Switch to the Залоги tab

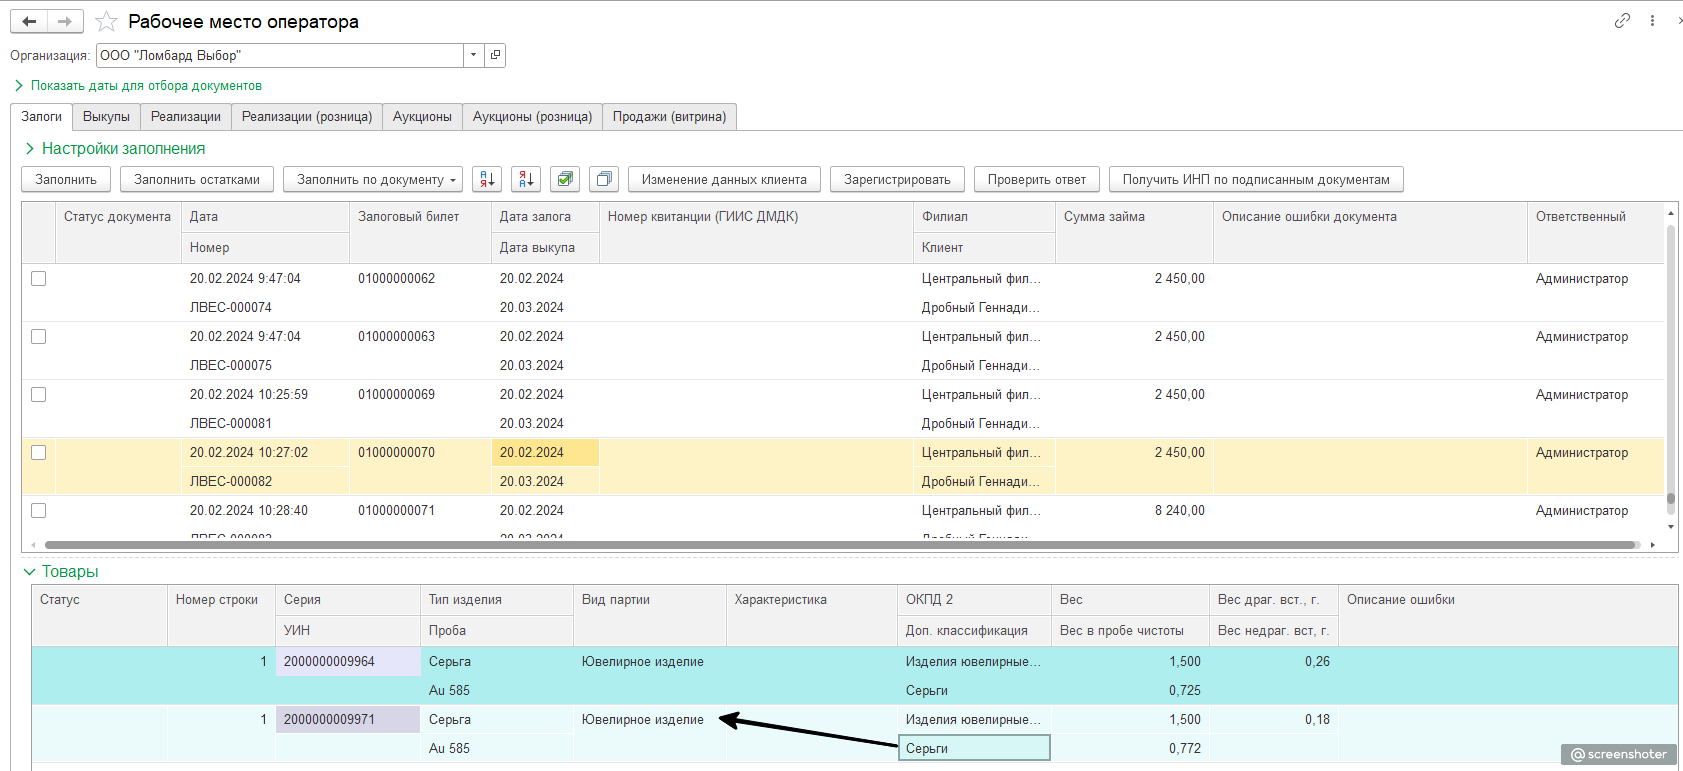tap(41, 117)
